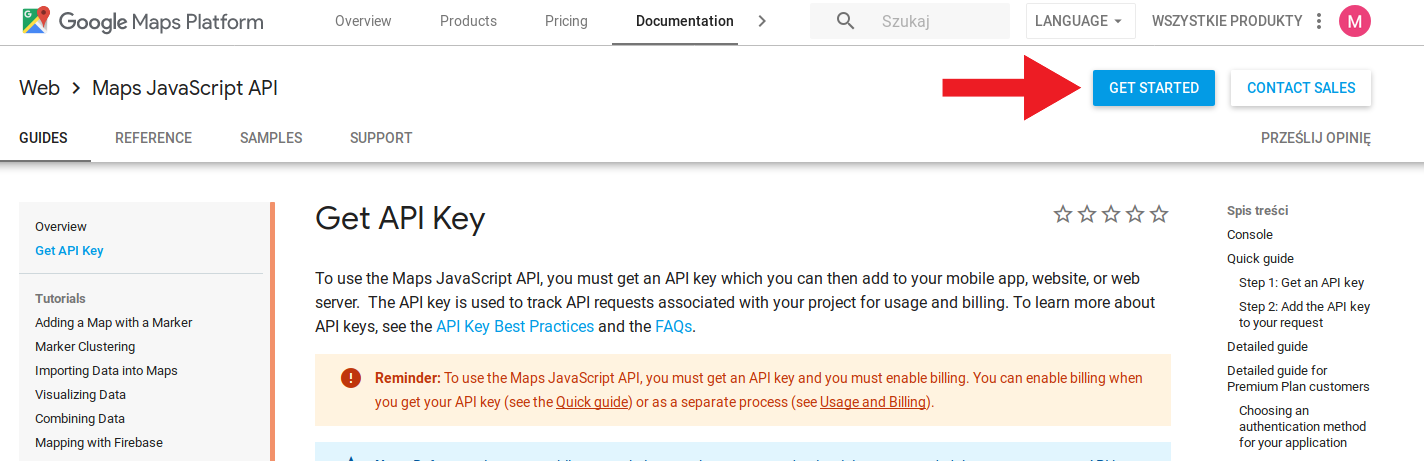Click the Google Maps Platform logo icon

point(37,20)
